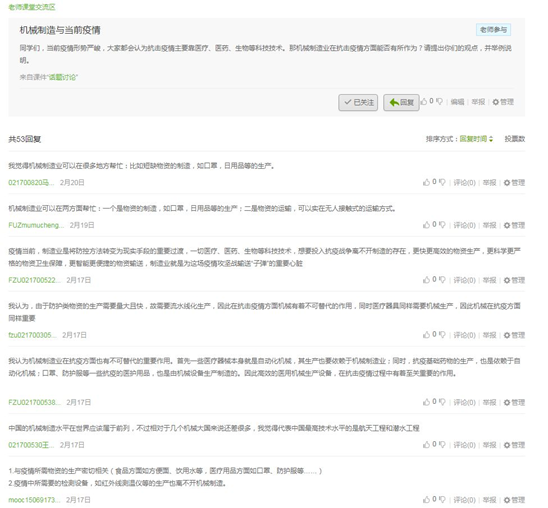Click thumbs-down icon on the main topic post
Image resolution: width=548 pixels, height=508 pixels.
[x=439, y=102]
